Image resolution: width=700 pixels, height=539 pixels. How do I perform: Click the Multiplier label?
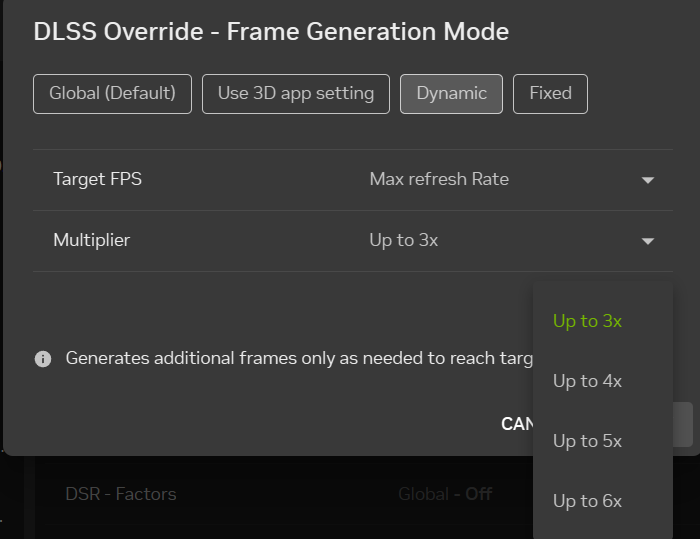pyautogui.click(x=92, y=241)
